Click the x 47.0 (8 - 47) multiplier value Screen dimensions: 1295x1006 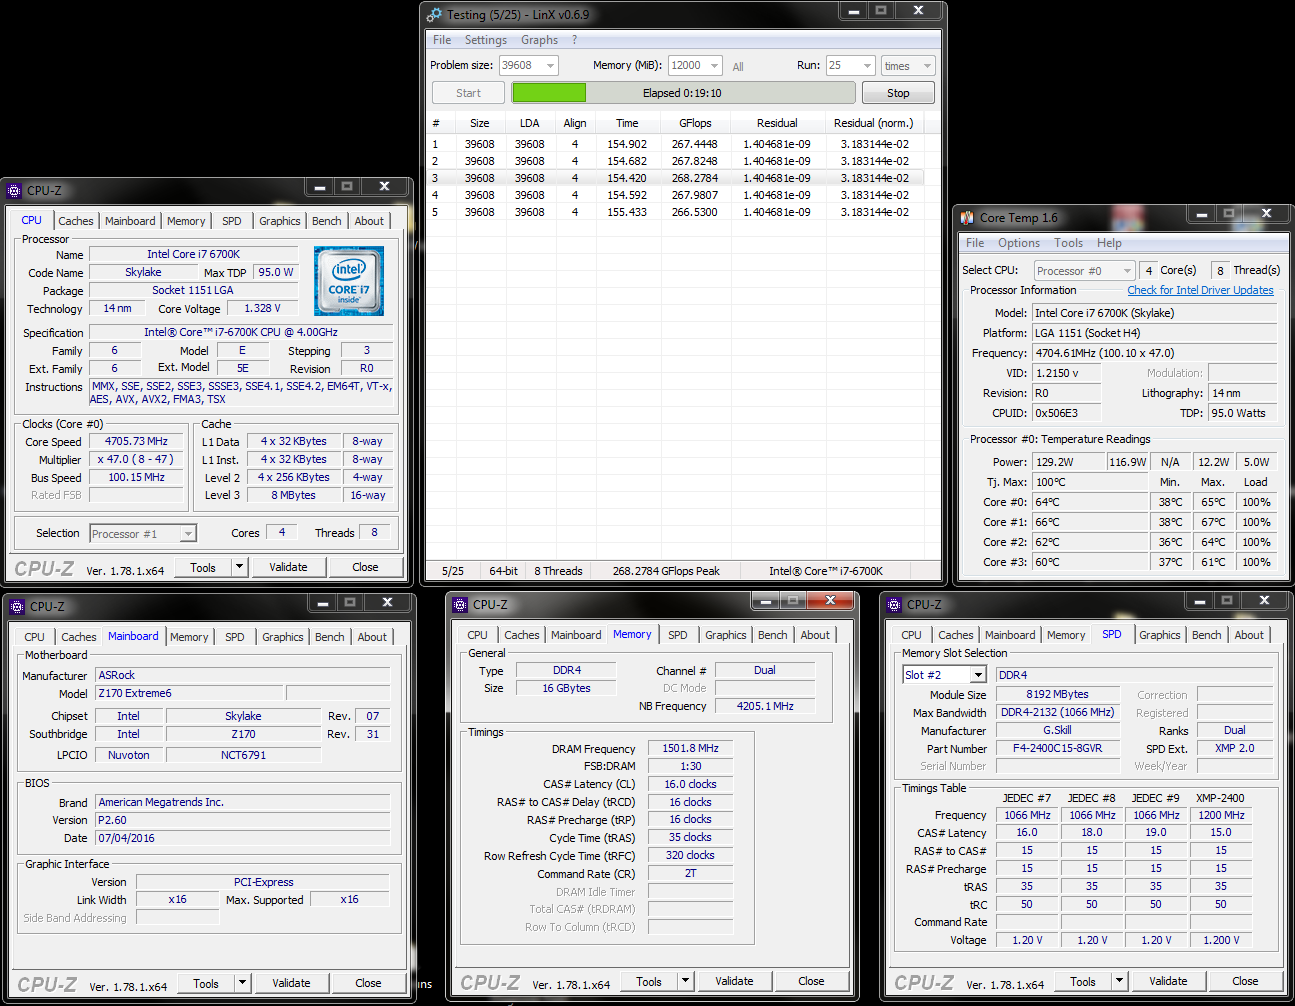137,459
